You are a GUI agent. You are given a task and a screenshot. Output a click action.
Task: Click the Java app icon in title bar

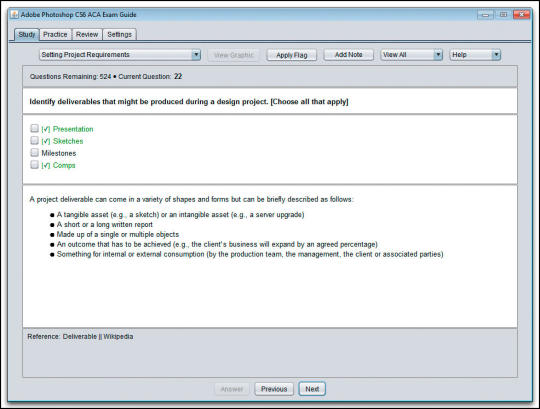point(14,15)
